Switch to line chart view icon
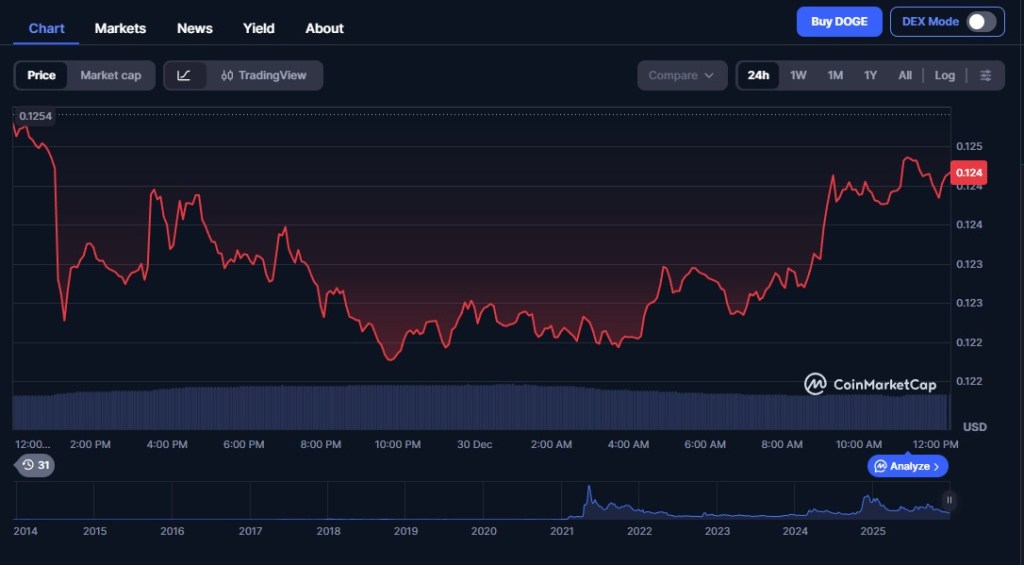 click(184, 75)
